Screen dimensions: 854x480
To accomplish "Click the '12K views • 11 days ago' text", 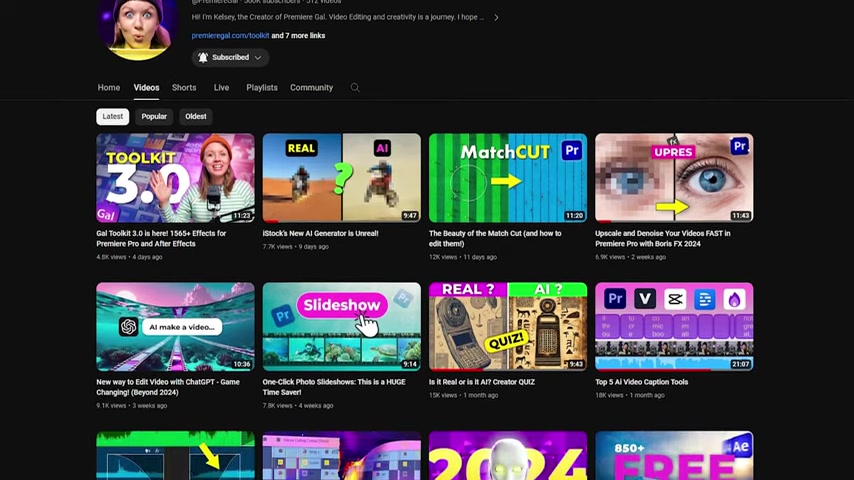I will (x=463, y=257).
